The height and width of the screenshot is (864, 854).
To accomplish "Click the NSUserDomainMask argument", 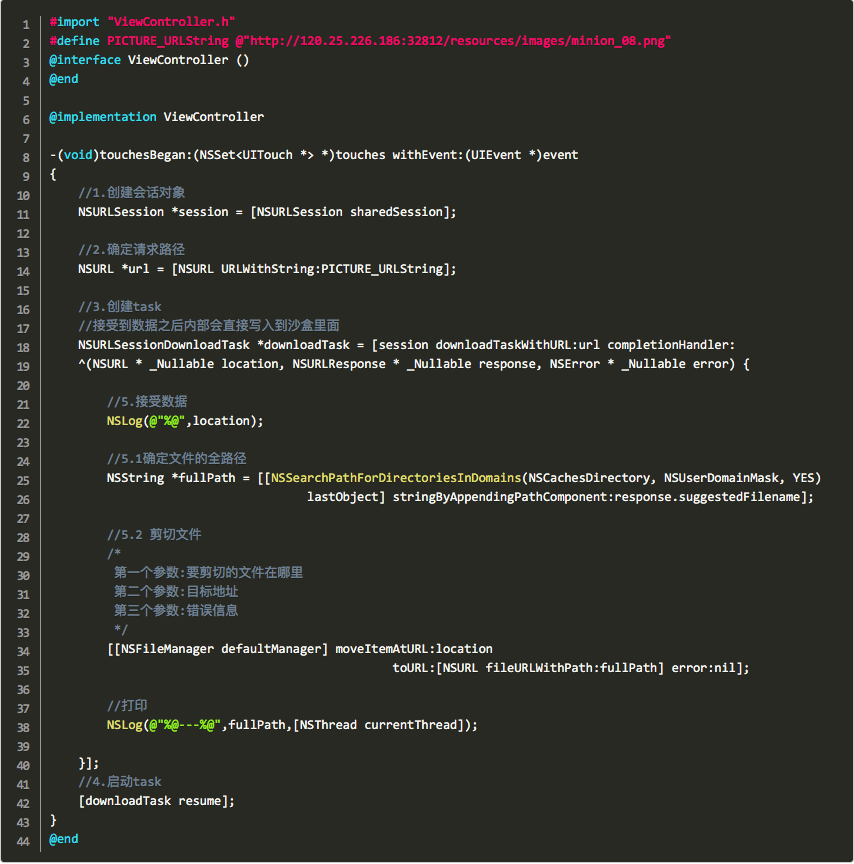I will click(x=721, y=478).
